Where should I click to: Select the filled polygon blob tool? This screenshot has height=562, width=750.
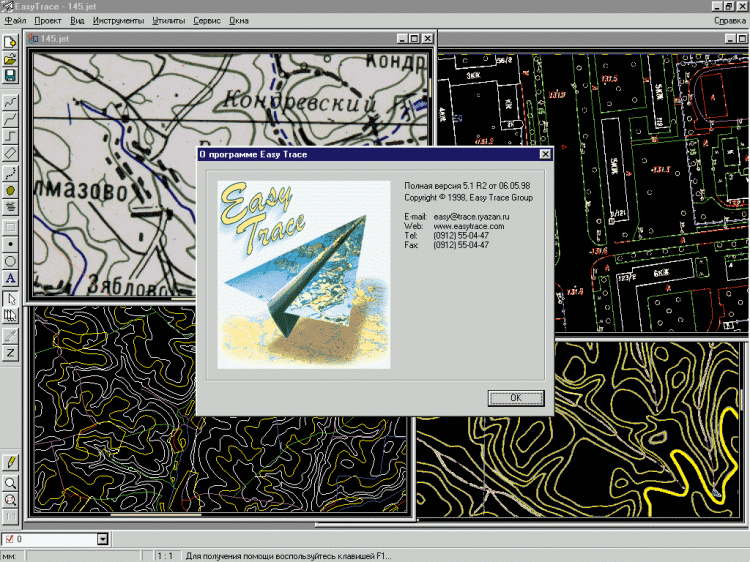tap(10, 190)
